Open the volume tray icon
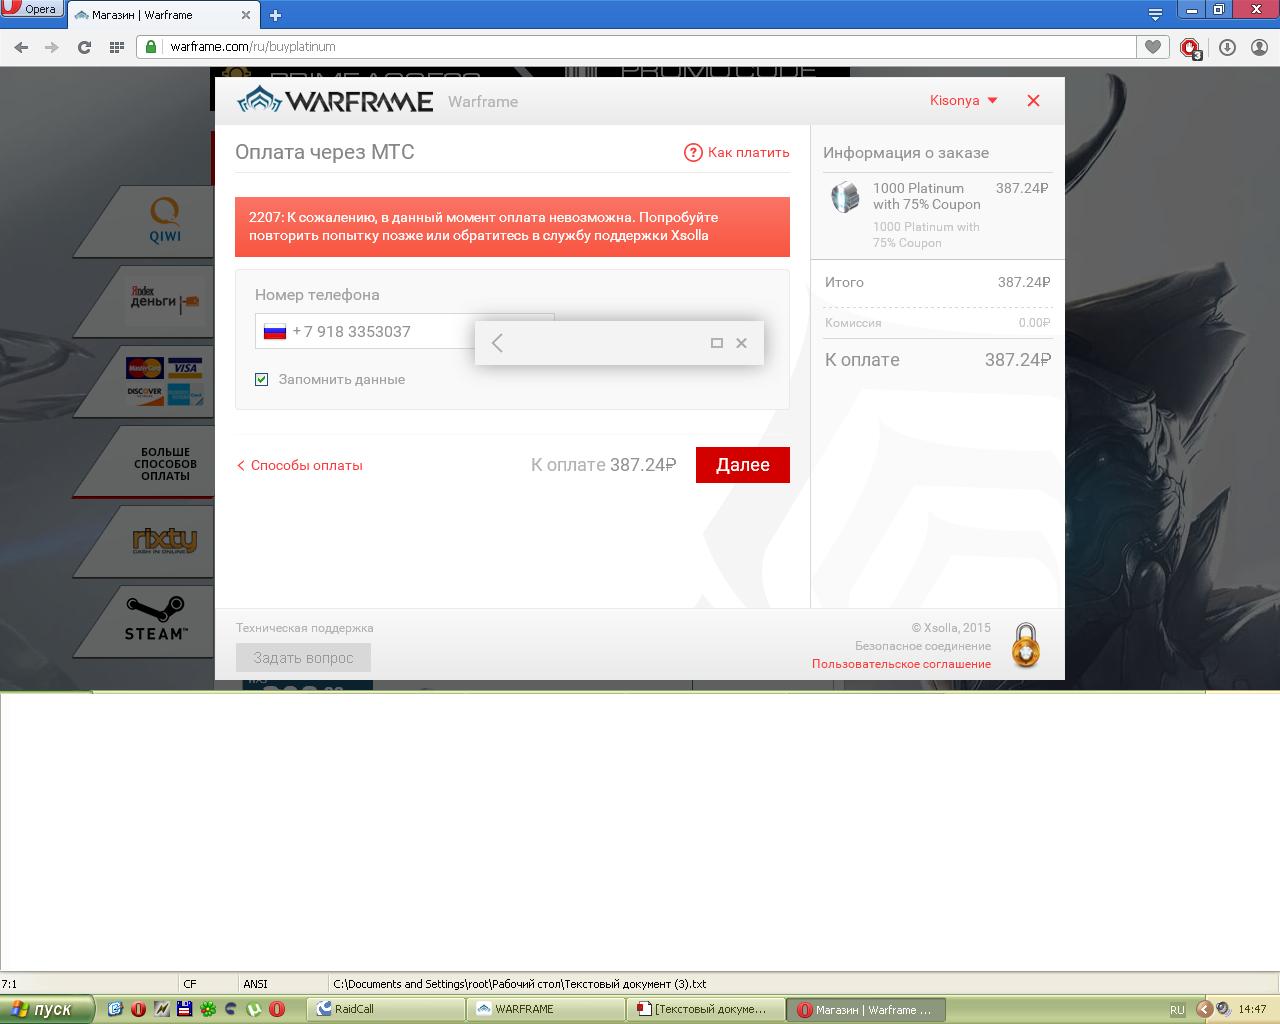The width and height of the screenshot is (1280, 1024). [x=1222, y=1009]
